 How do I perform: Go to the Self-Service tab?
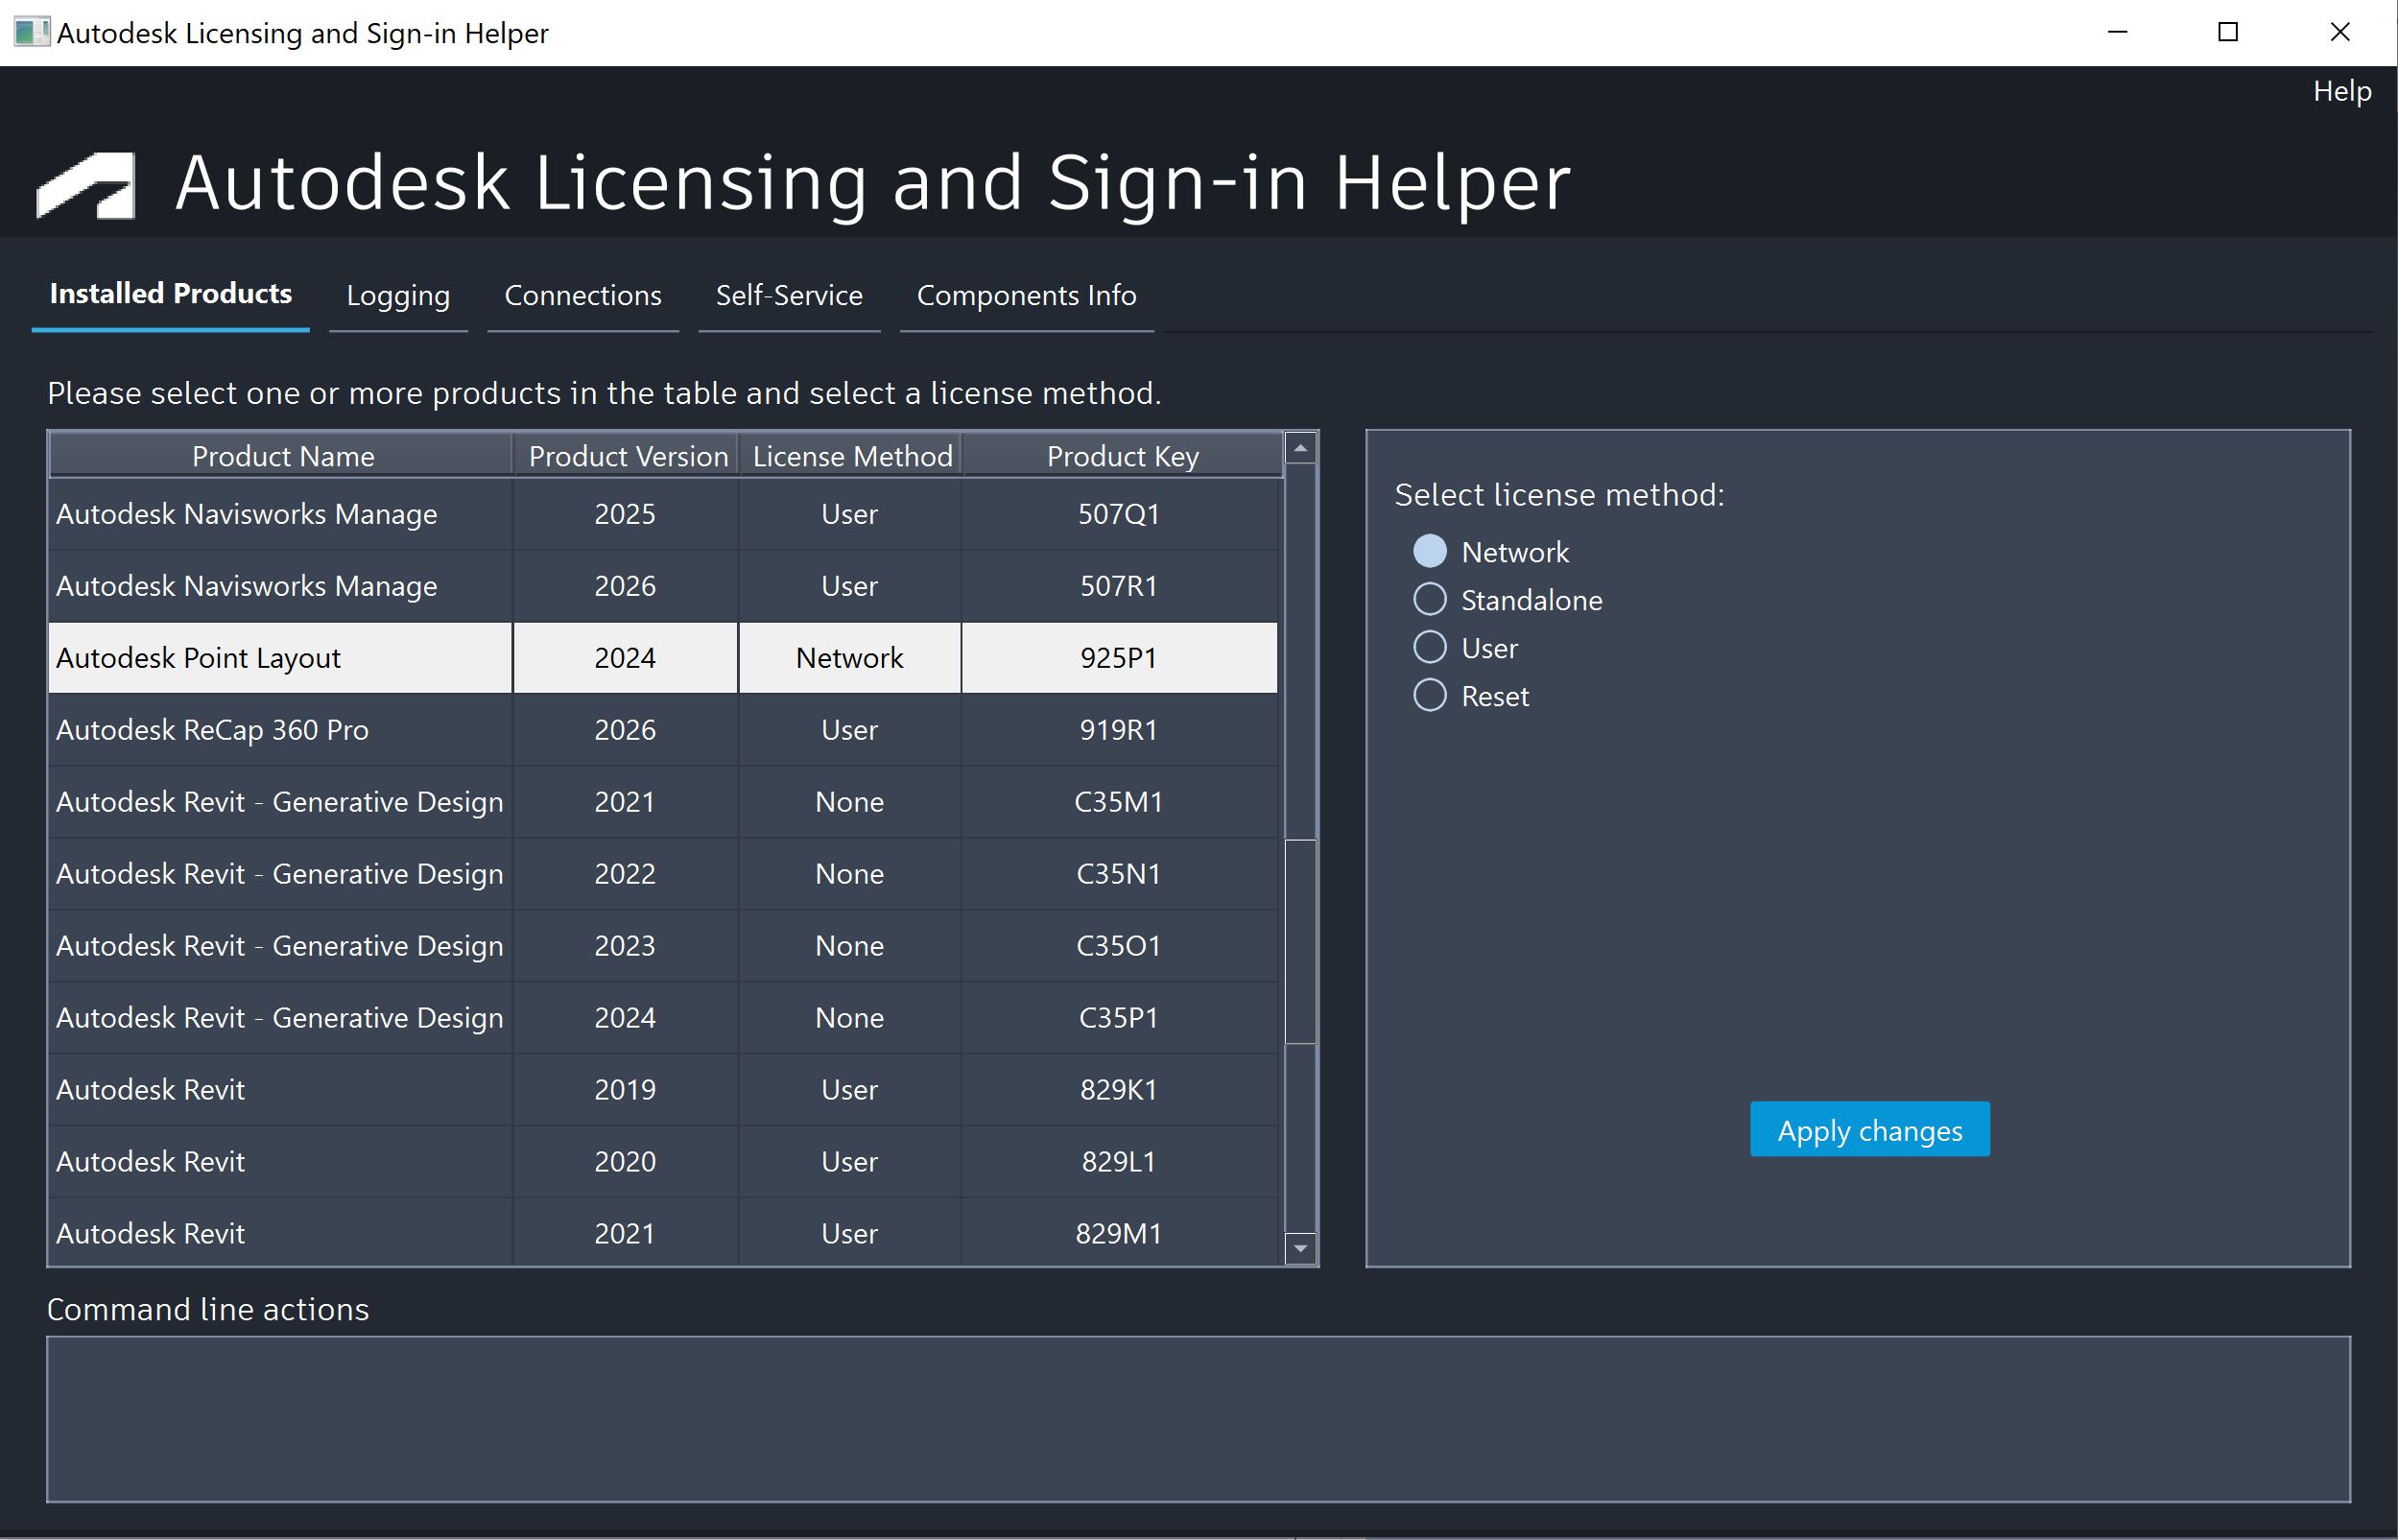point(789,296)
